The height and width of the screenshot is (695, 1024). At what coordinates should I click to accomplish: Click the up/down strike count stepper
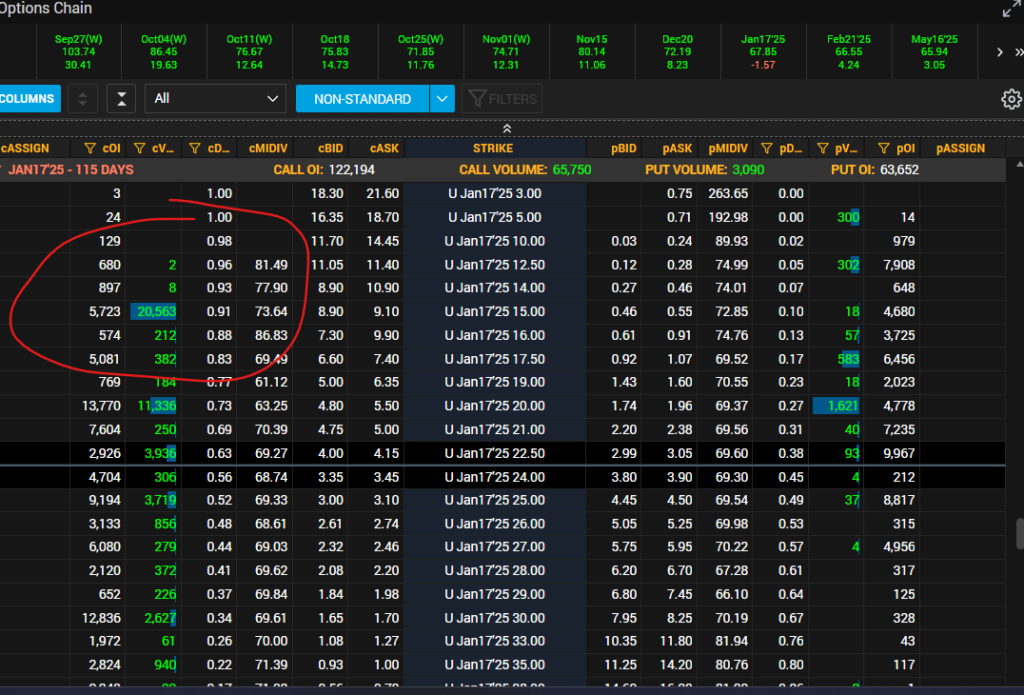pos(83,99)
